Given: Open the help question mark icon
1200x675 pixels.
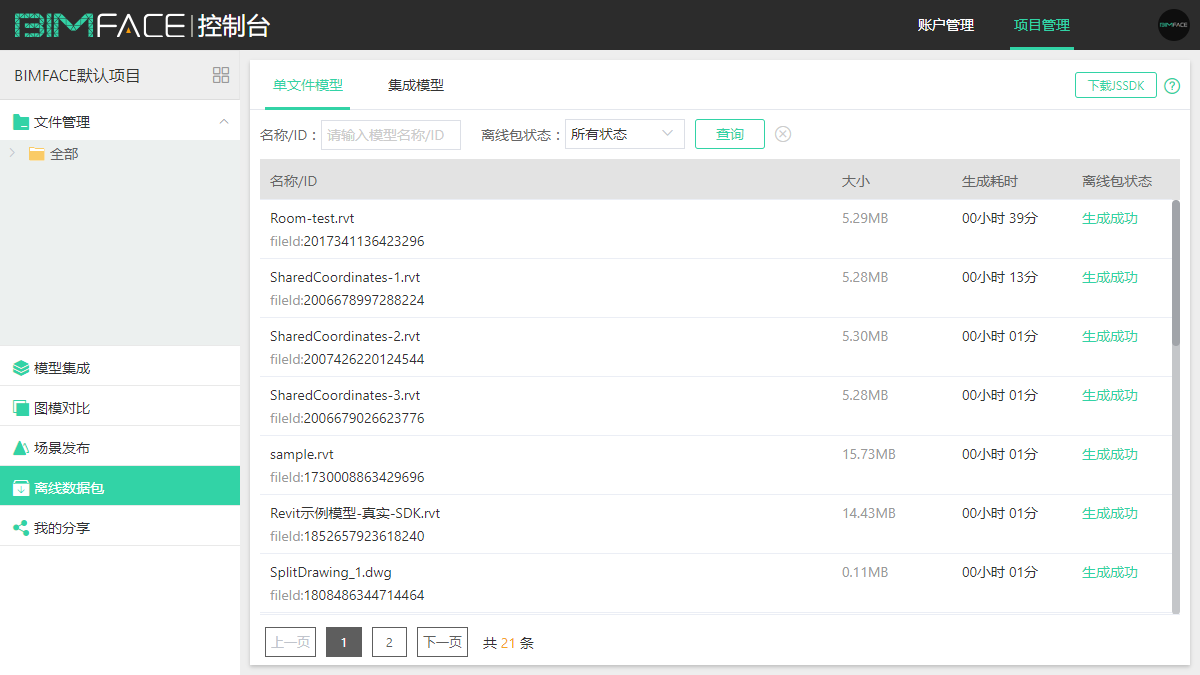Looking at the screenshot, I should click(1172, 86).
